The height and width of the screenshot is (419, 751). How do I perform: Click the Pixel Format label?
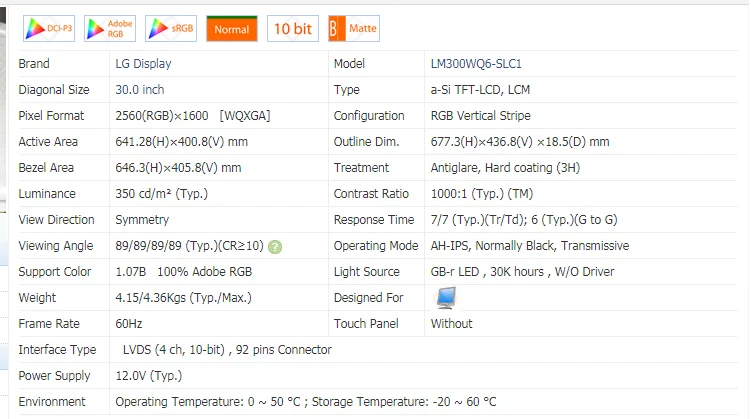point(51,115)
